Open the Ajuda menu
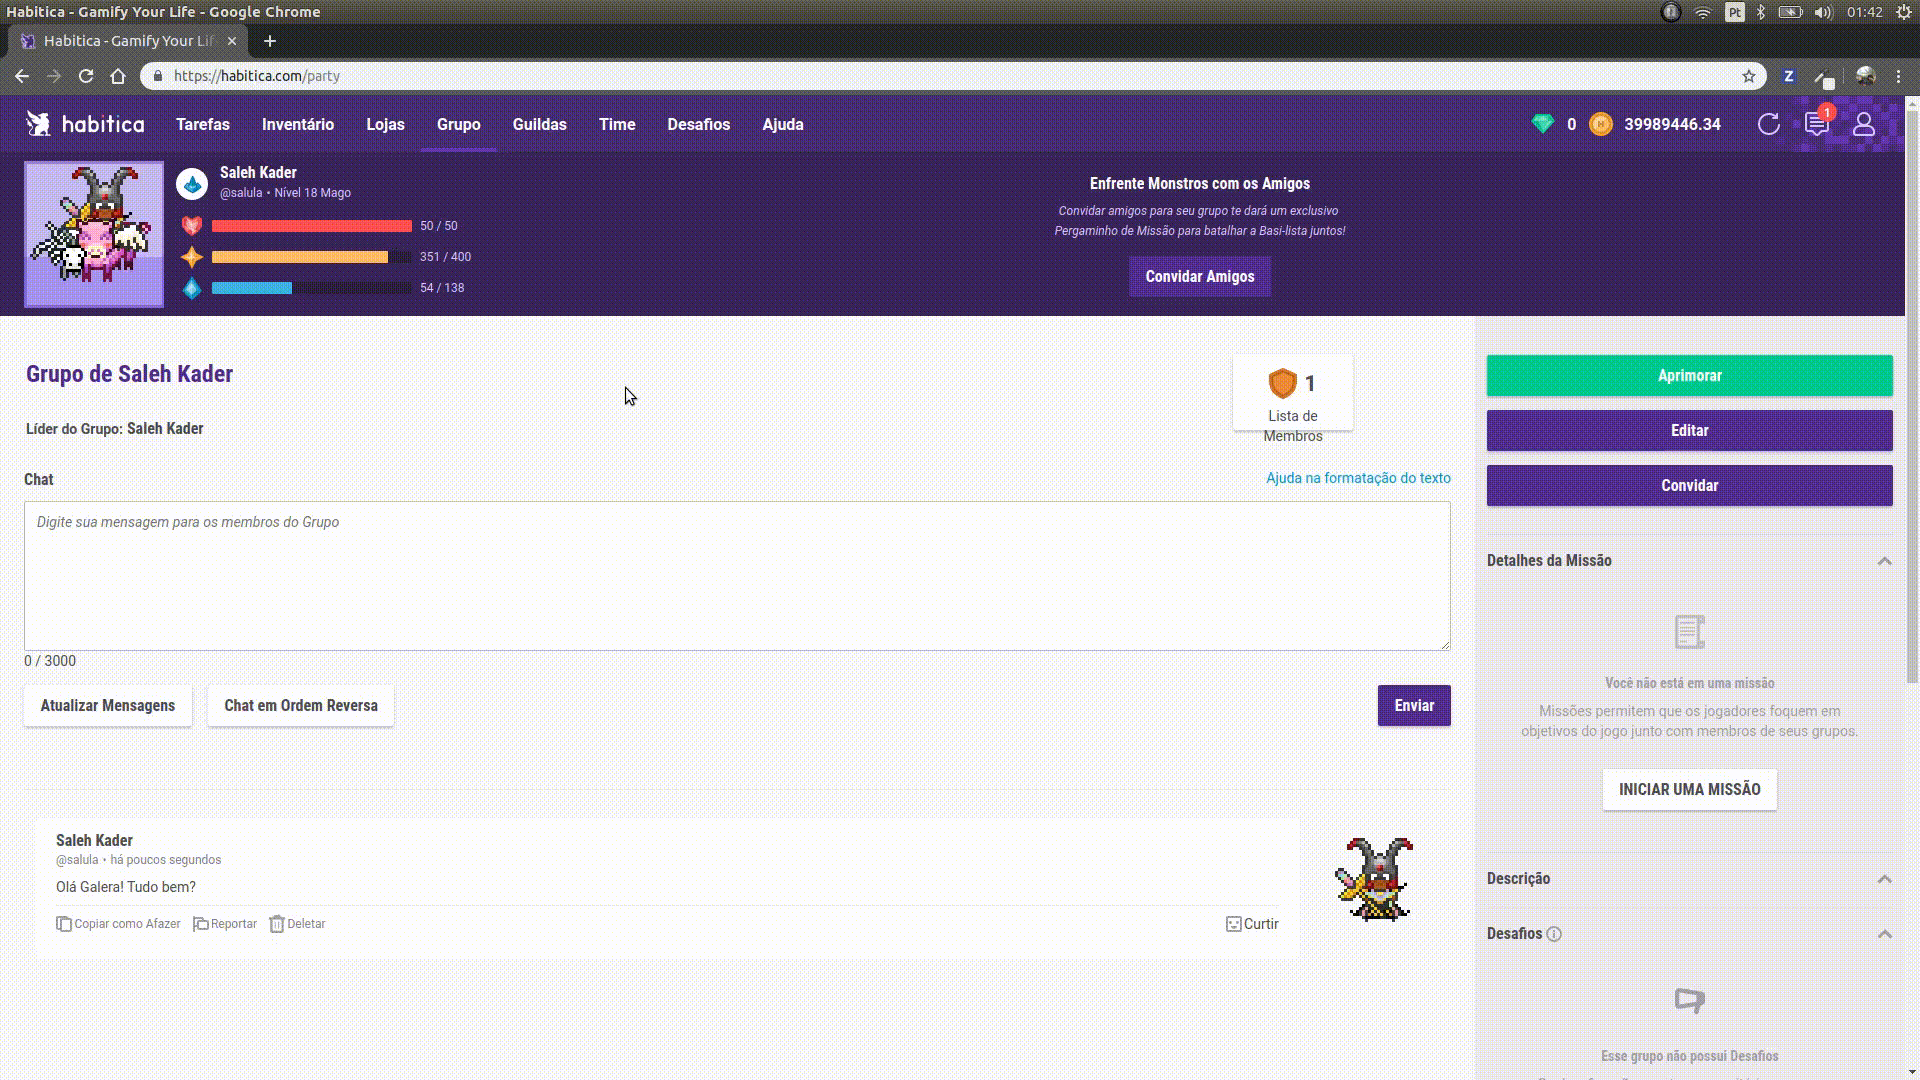 point(783,124)
